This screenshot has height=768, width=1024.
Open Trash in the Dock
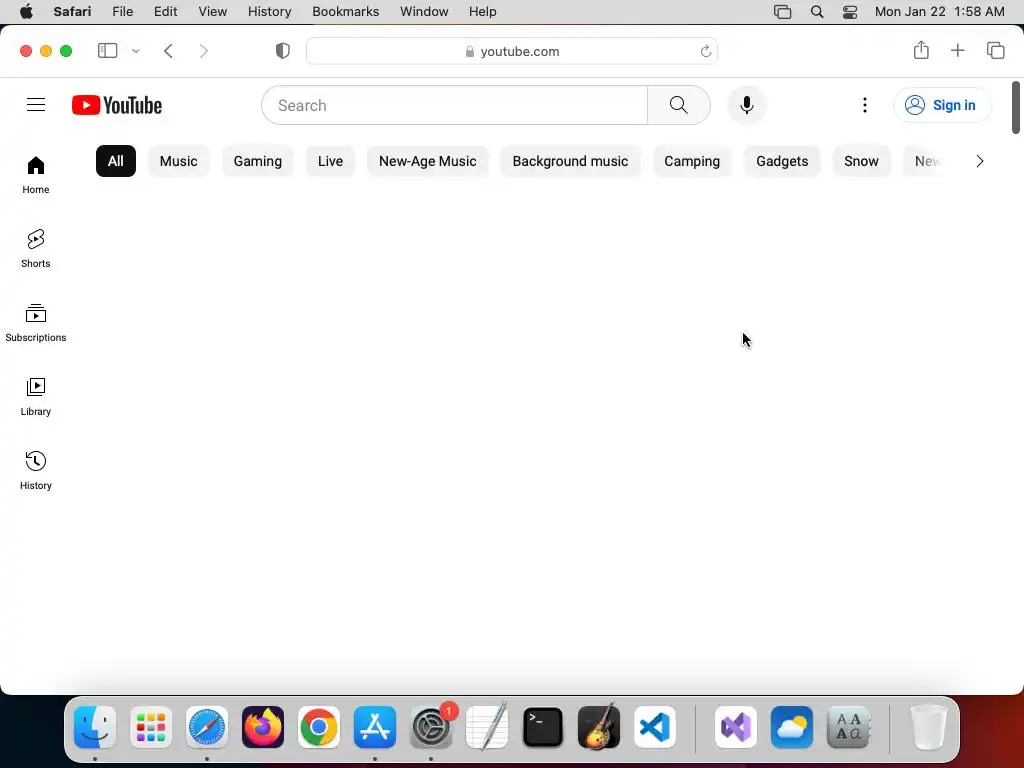coord(928,727)
